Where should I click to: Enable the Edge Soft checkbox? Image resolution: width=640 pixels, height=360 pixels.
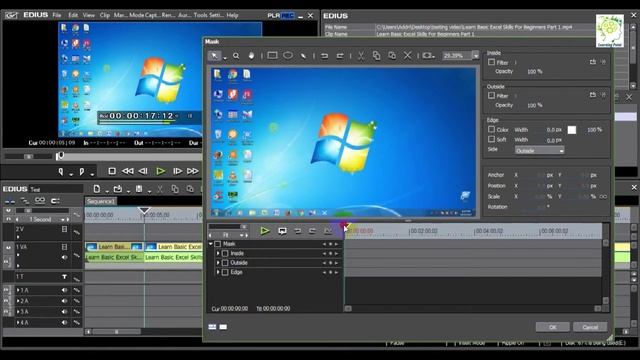[491, 139]
